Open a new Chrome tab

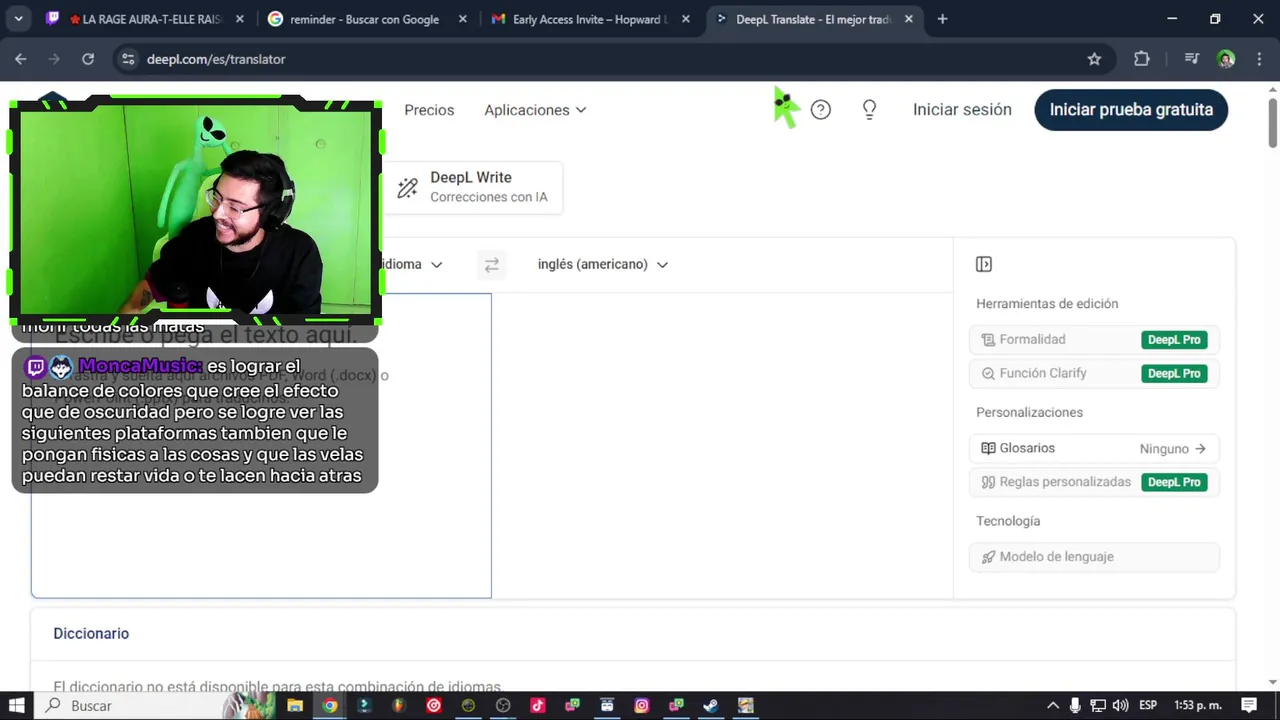point(942,19)
